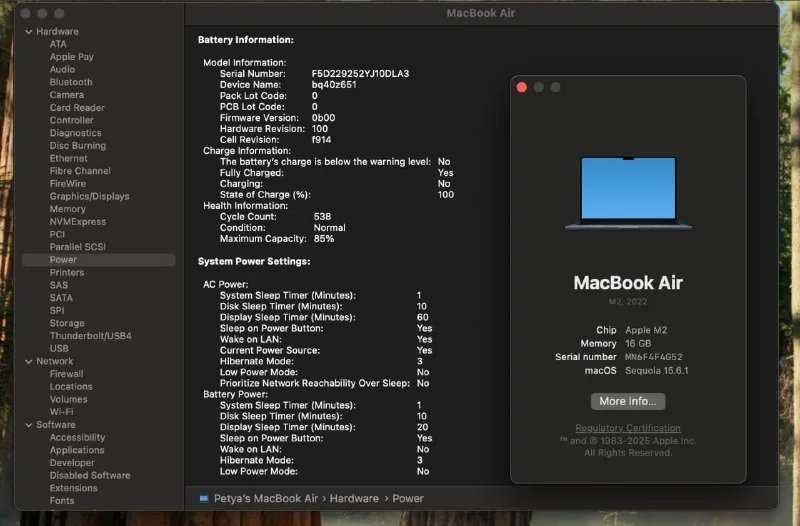Viewport: 800px width, 526px height.
Task: Select Locations under Network
Action: 71,387
